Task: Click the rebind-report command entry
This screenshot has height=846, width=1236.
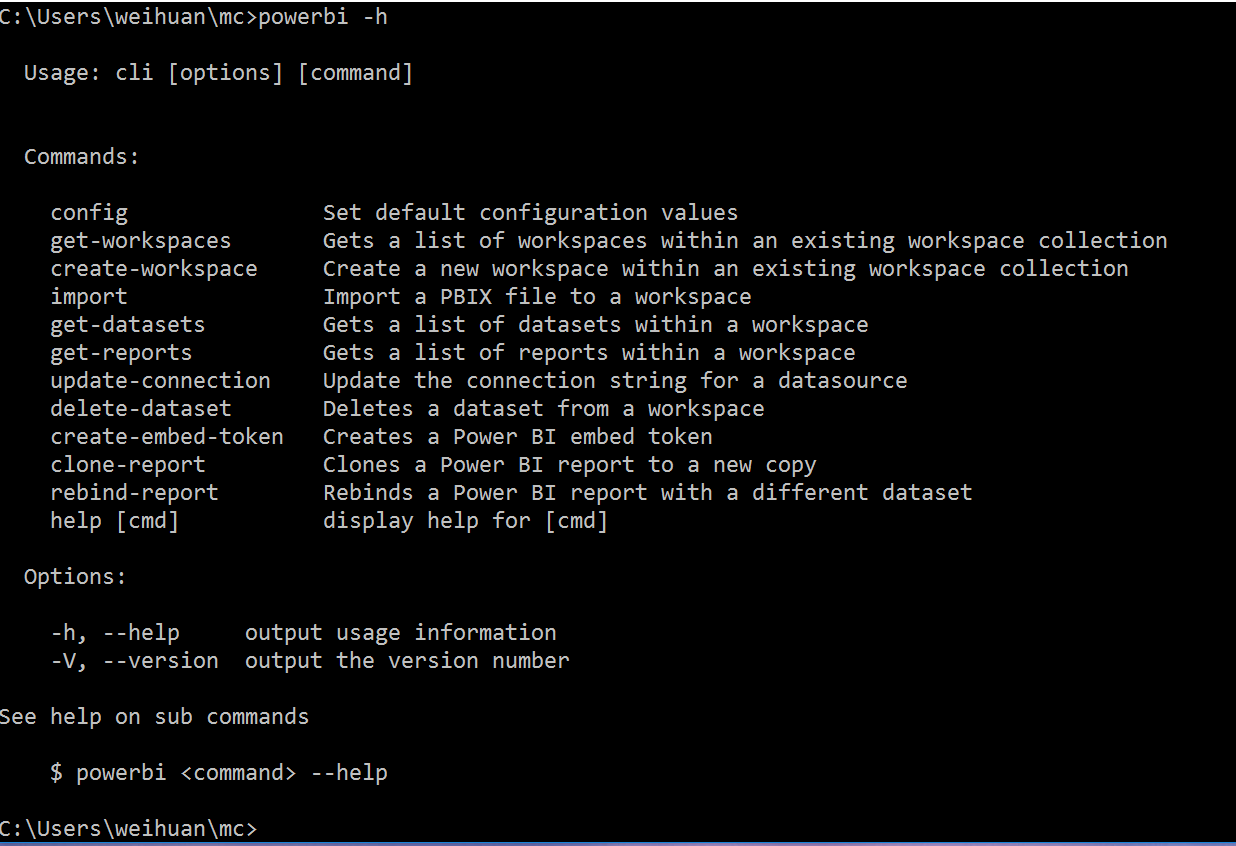Action: pos(134,492)
